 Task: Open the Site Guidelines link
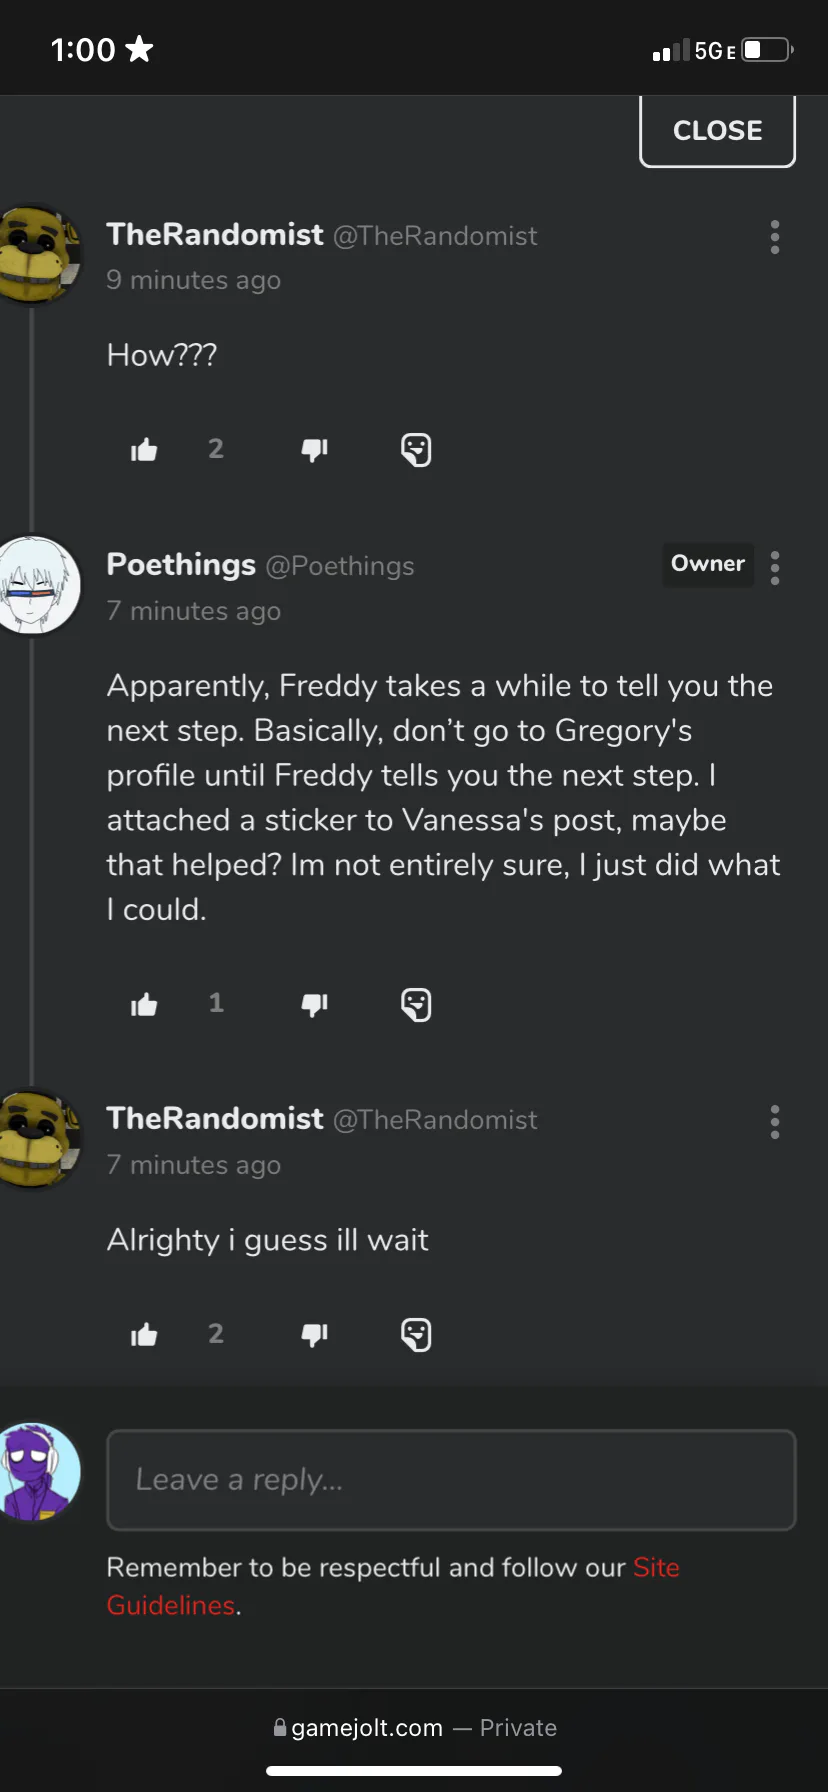[x=393, y=1586]
